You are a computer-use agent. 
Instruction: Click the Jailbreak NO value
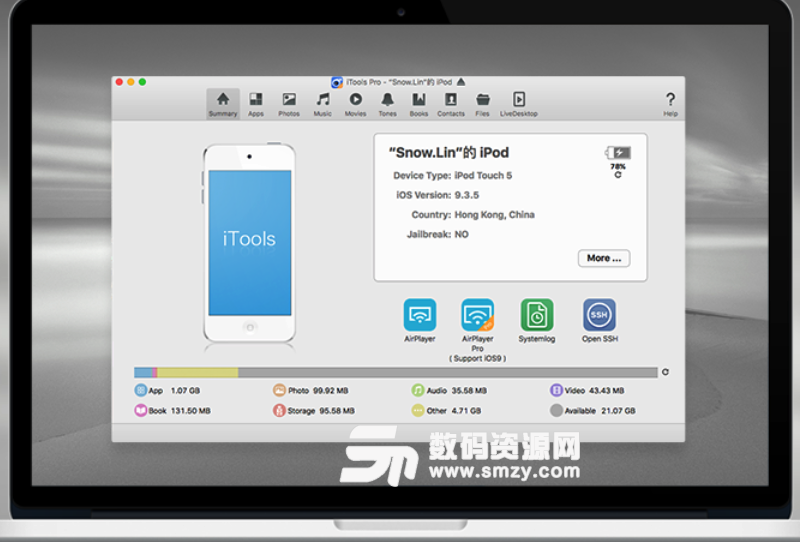461,234
